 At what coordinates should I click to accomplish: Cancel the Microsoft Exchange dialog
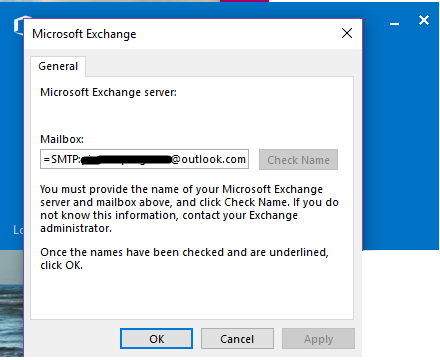point(237,339)
